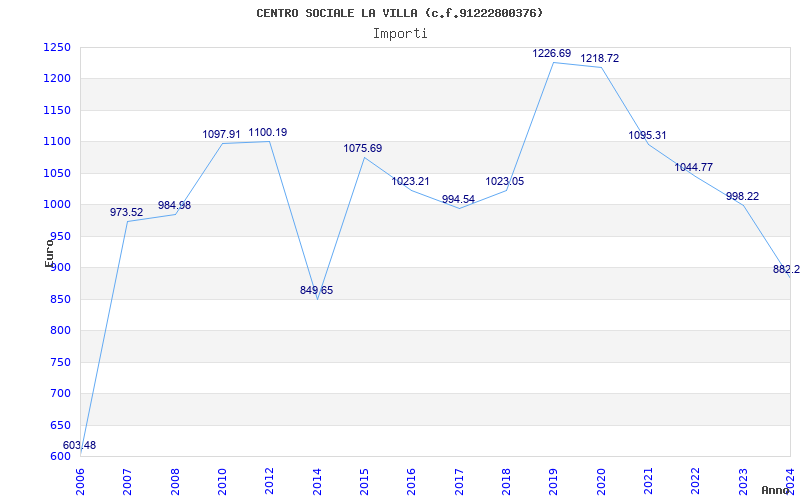This screenshot has height=500, width=800.
Task: Select the 1075.69 data label
Action: click(x=363, y=148)
